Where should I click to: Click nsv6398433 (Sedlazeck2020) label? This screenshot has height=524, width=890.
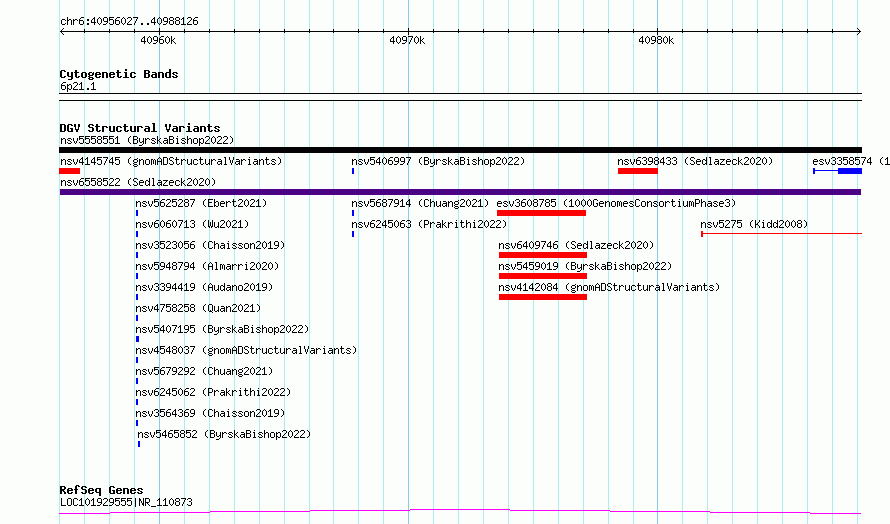coord(695,161)
